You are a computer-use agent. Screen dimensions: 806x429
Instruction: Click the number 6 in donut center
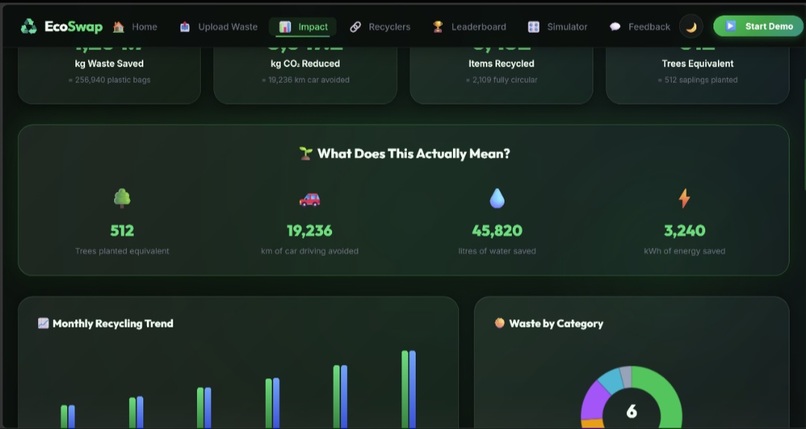[x=632, y=411]
